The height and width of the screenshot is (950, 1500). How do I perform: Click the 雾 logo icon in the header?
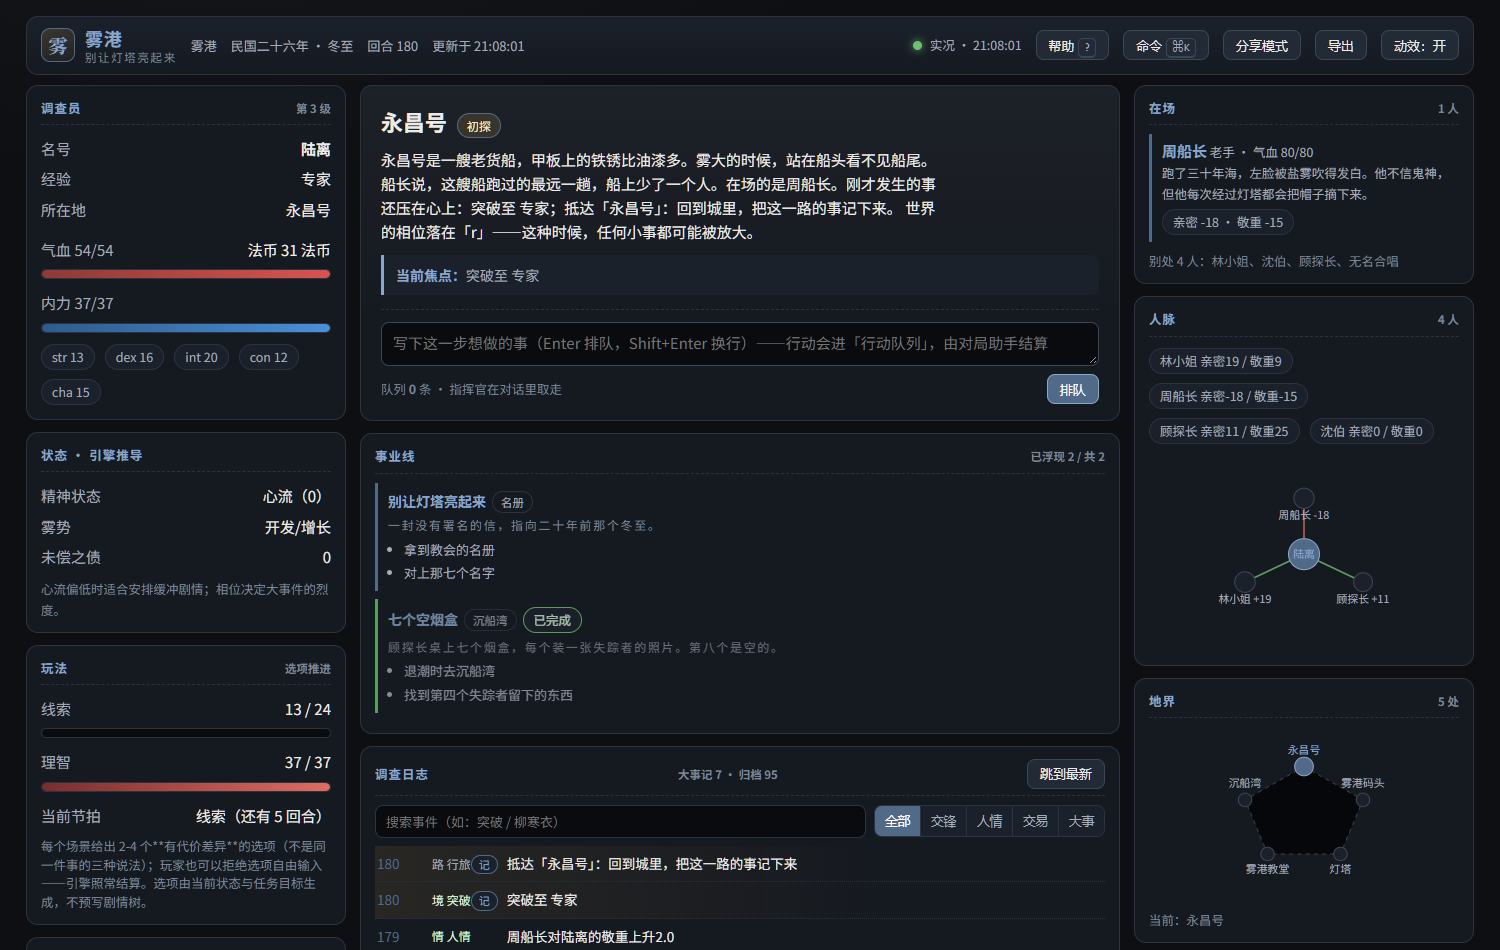point(58,45)
